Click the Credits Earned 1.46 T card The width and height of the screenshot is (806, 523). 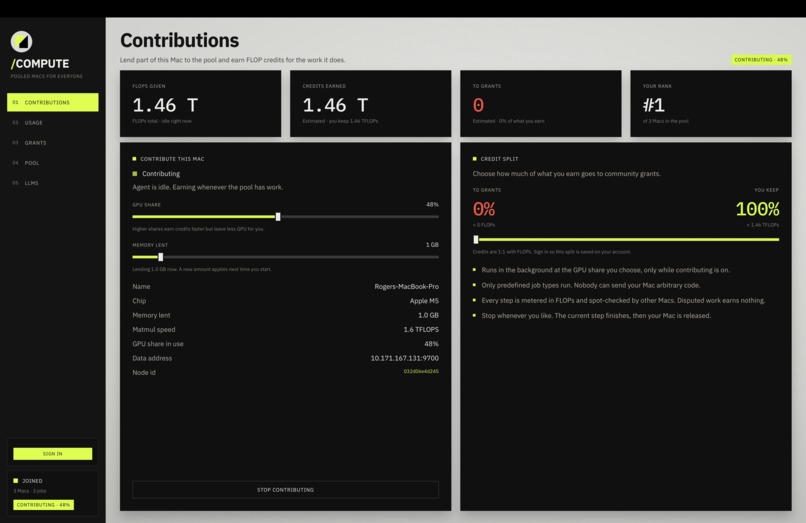click(371, 103)
